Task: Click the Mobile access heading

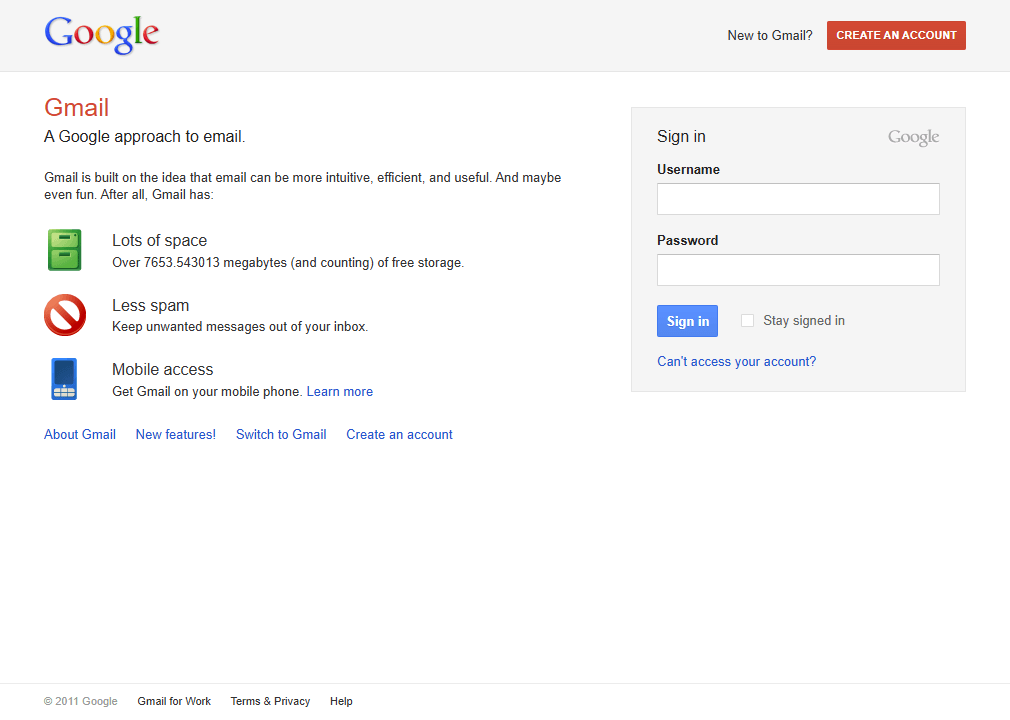Action: pyautogui.click(x=162, y=370)
